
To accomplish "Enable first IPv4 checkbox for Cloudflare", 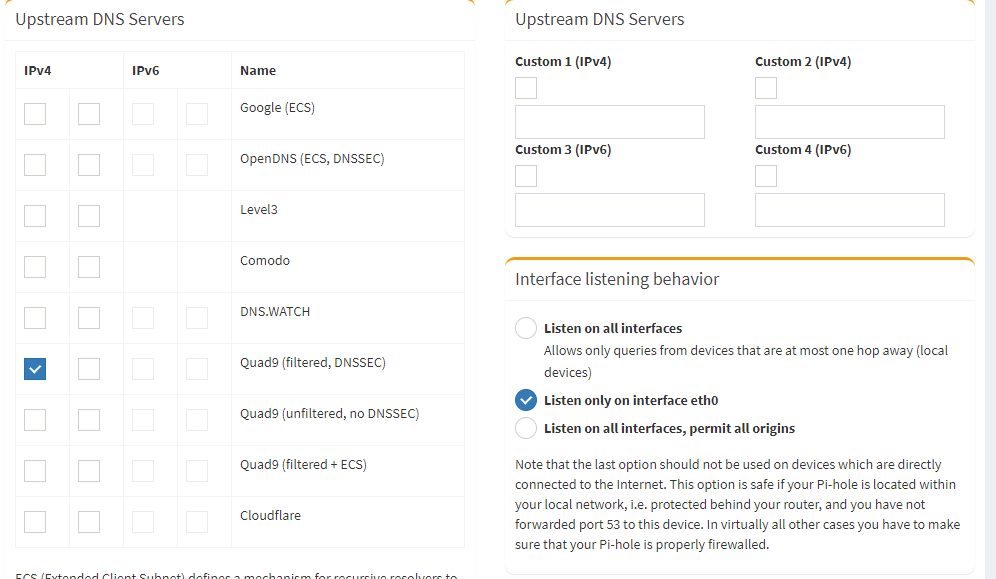I will (35, 522).
